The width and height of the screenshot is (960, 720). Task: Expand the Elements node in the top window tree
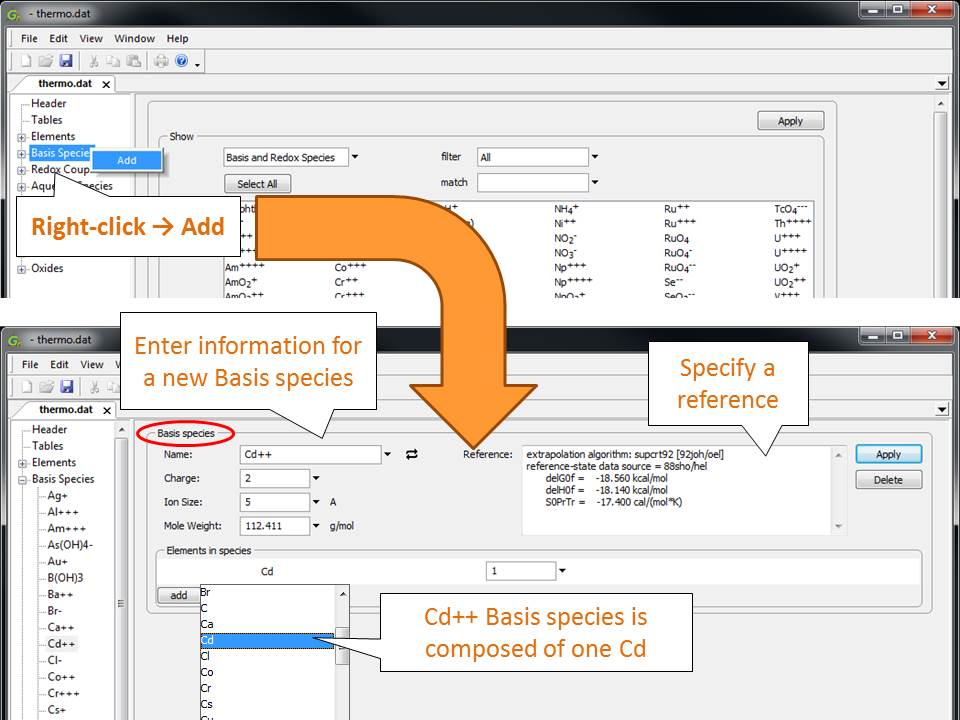pos(21,137)
